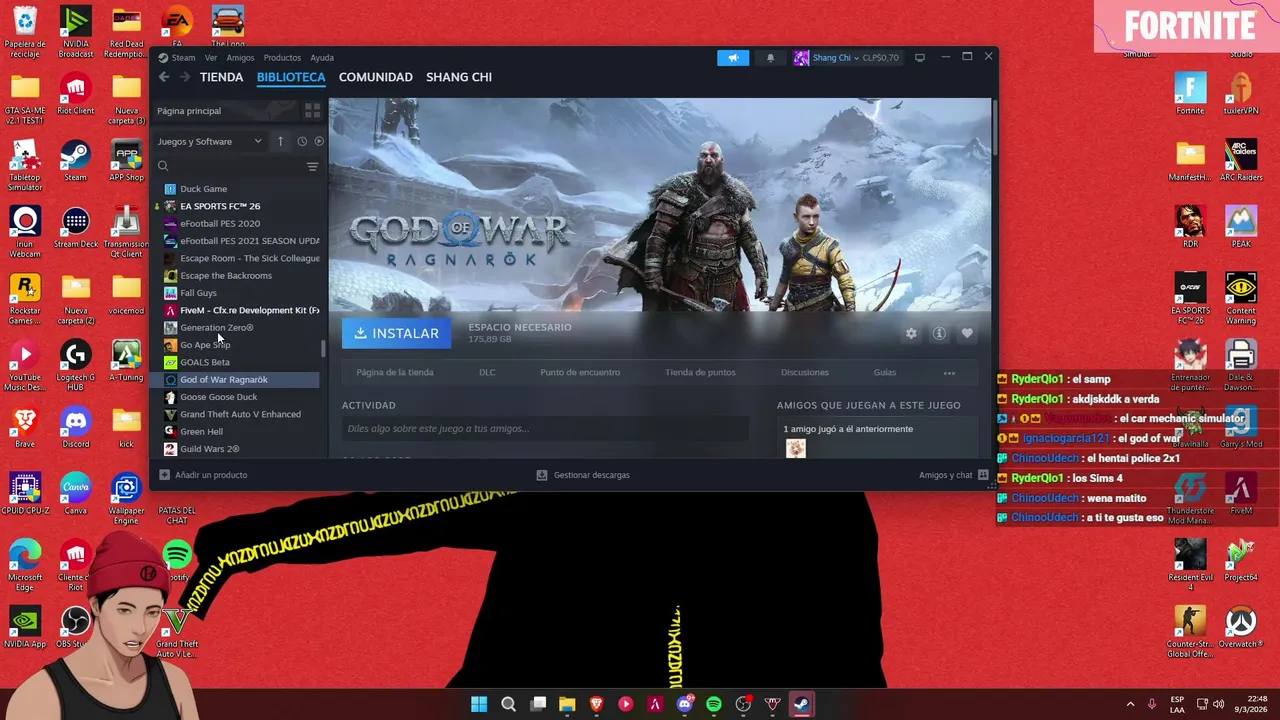Go to the TIENDA tab
Screen dimensions: 1280x720
221,77
